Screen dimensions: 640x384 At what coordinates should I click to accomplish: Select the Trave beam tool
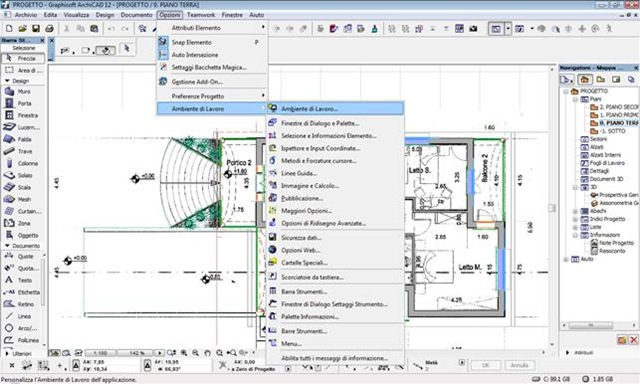[x=23, y=151]
